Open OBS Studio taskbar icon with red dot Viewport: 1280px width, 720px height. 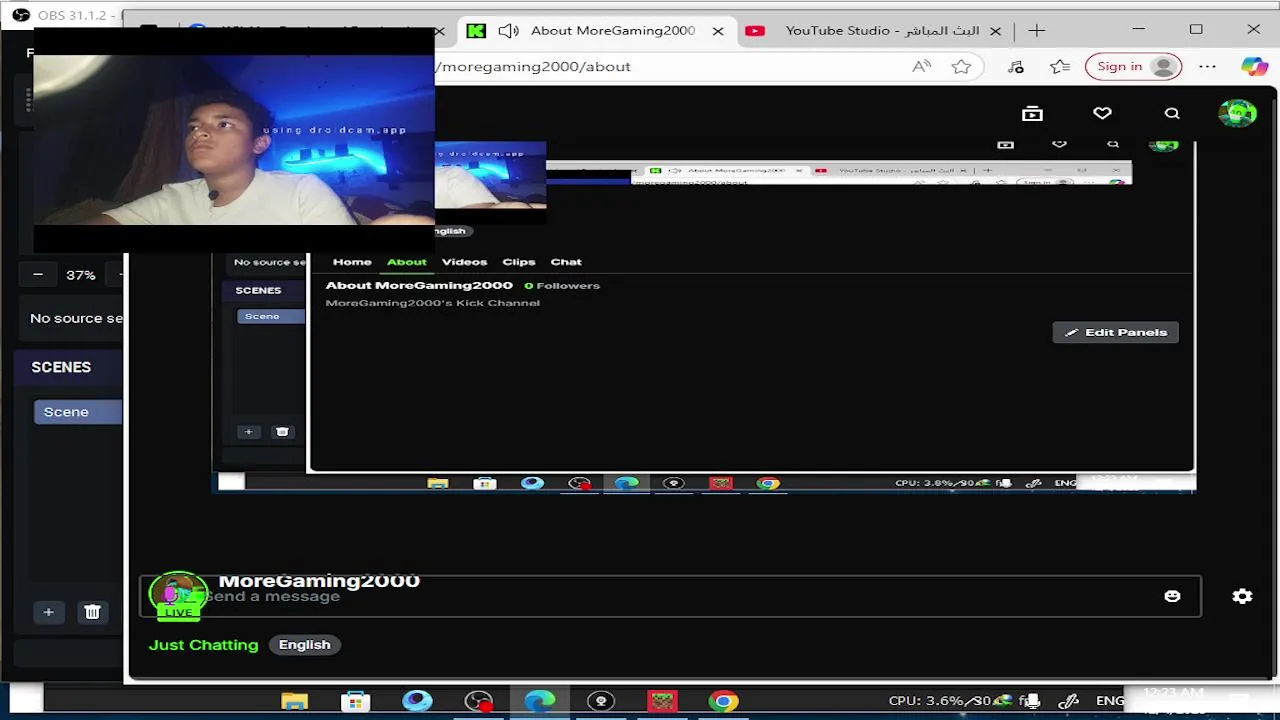tap(479, 701)
